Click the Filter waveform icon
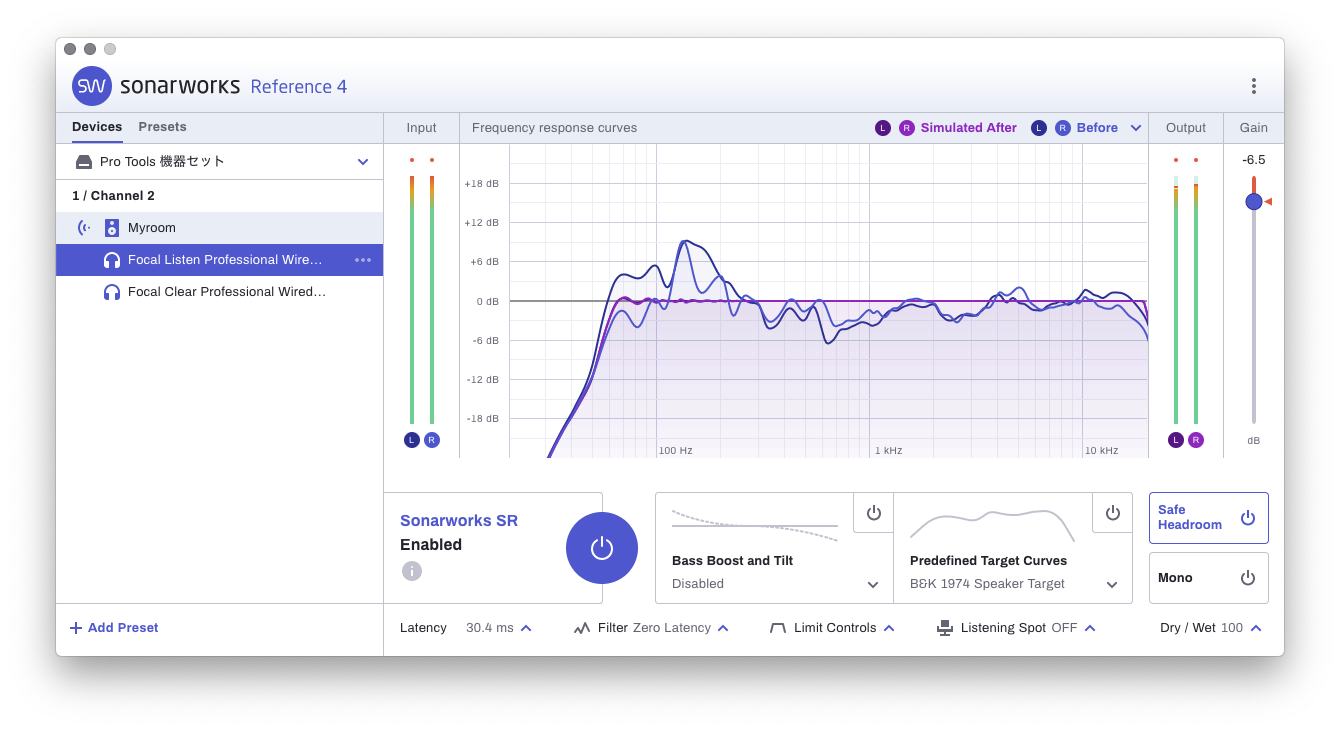Screen dimensions: 1340x730 click(x=582, y=628)
